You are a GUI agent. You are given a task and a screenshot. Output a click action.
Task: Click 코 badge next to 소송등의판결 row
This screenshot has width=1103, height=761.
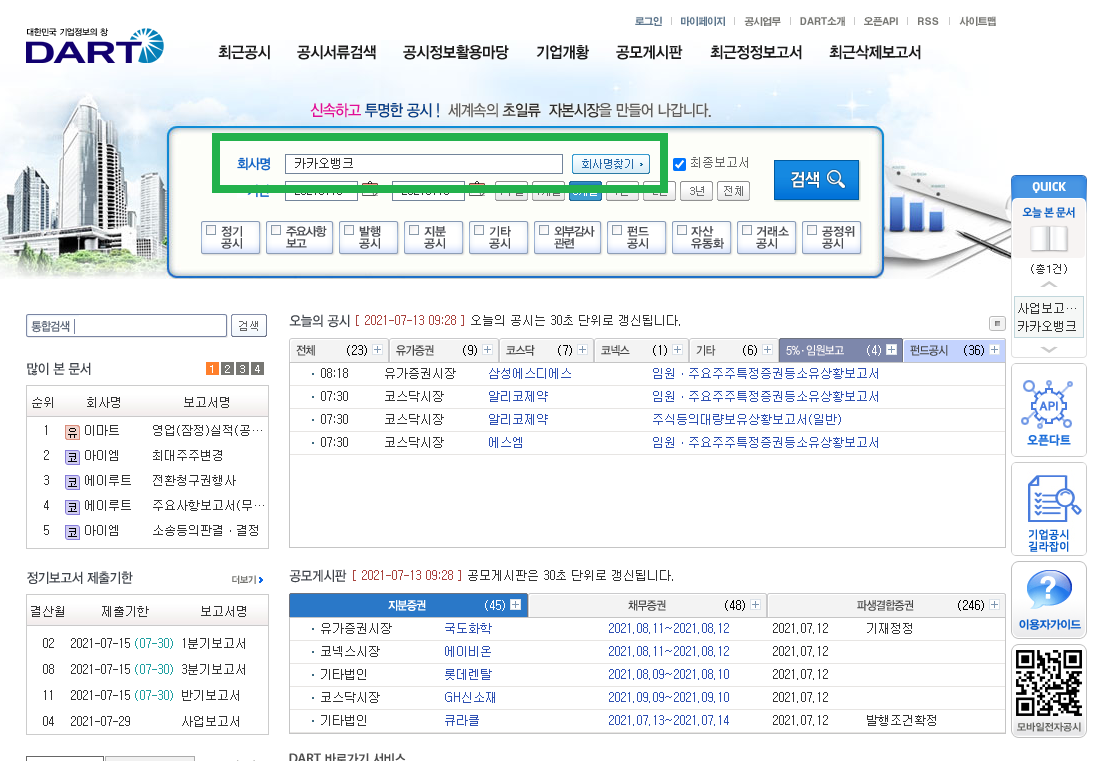72,532
